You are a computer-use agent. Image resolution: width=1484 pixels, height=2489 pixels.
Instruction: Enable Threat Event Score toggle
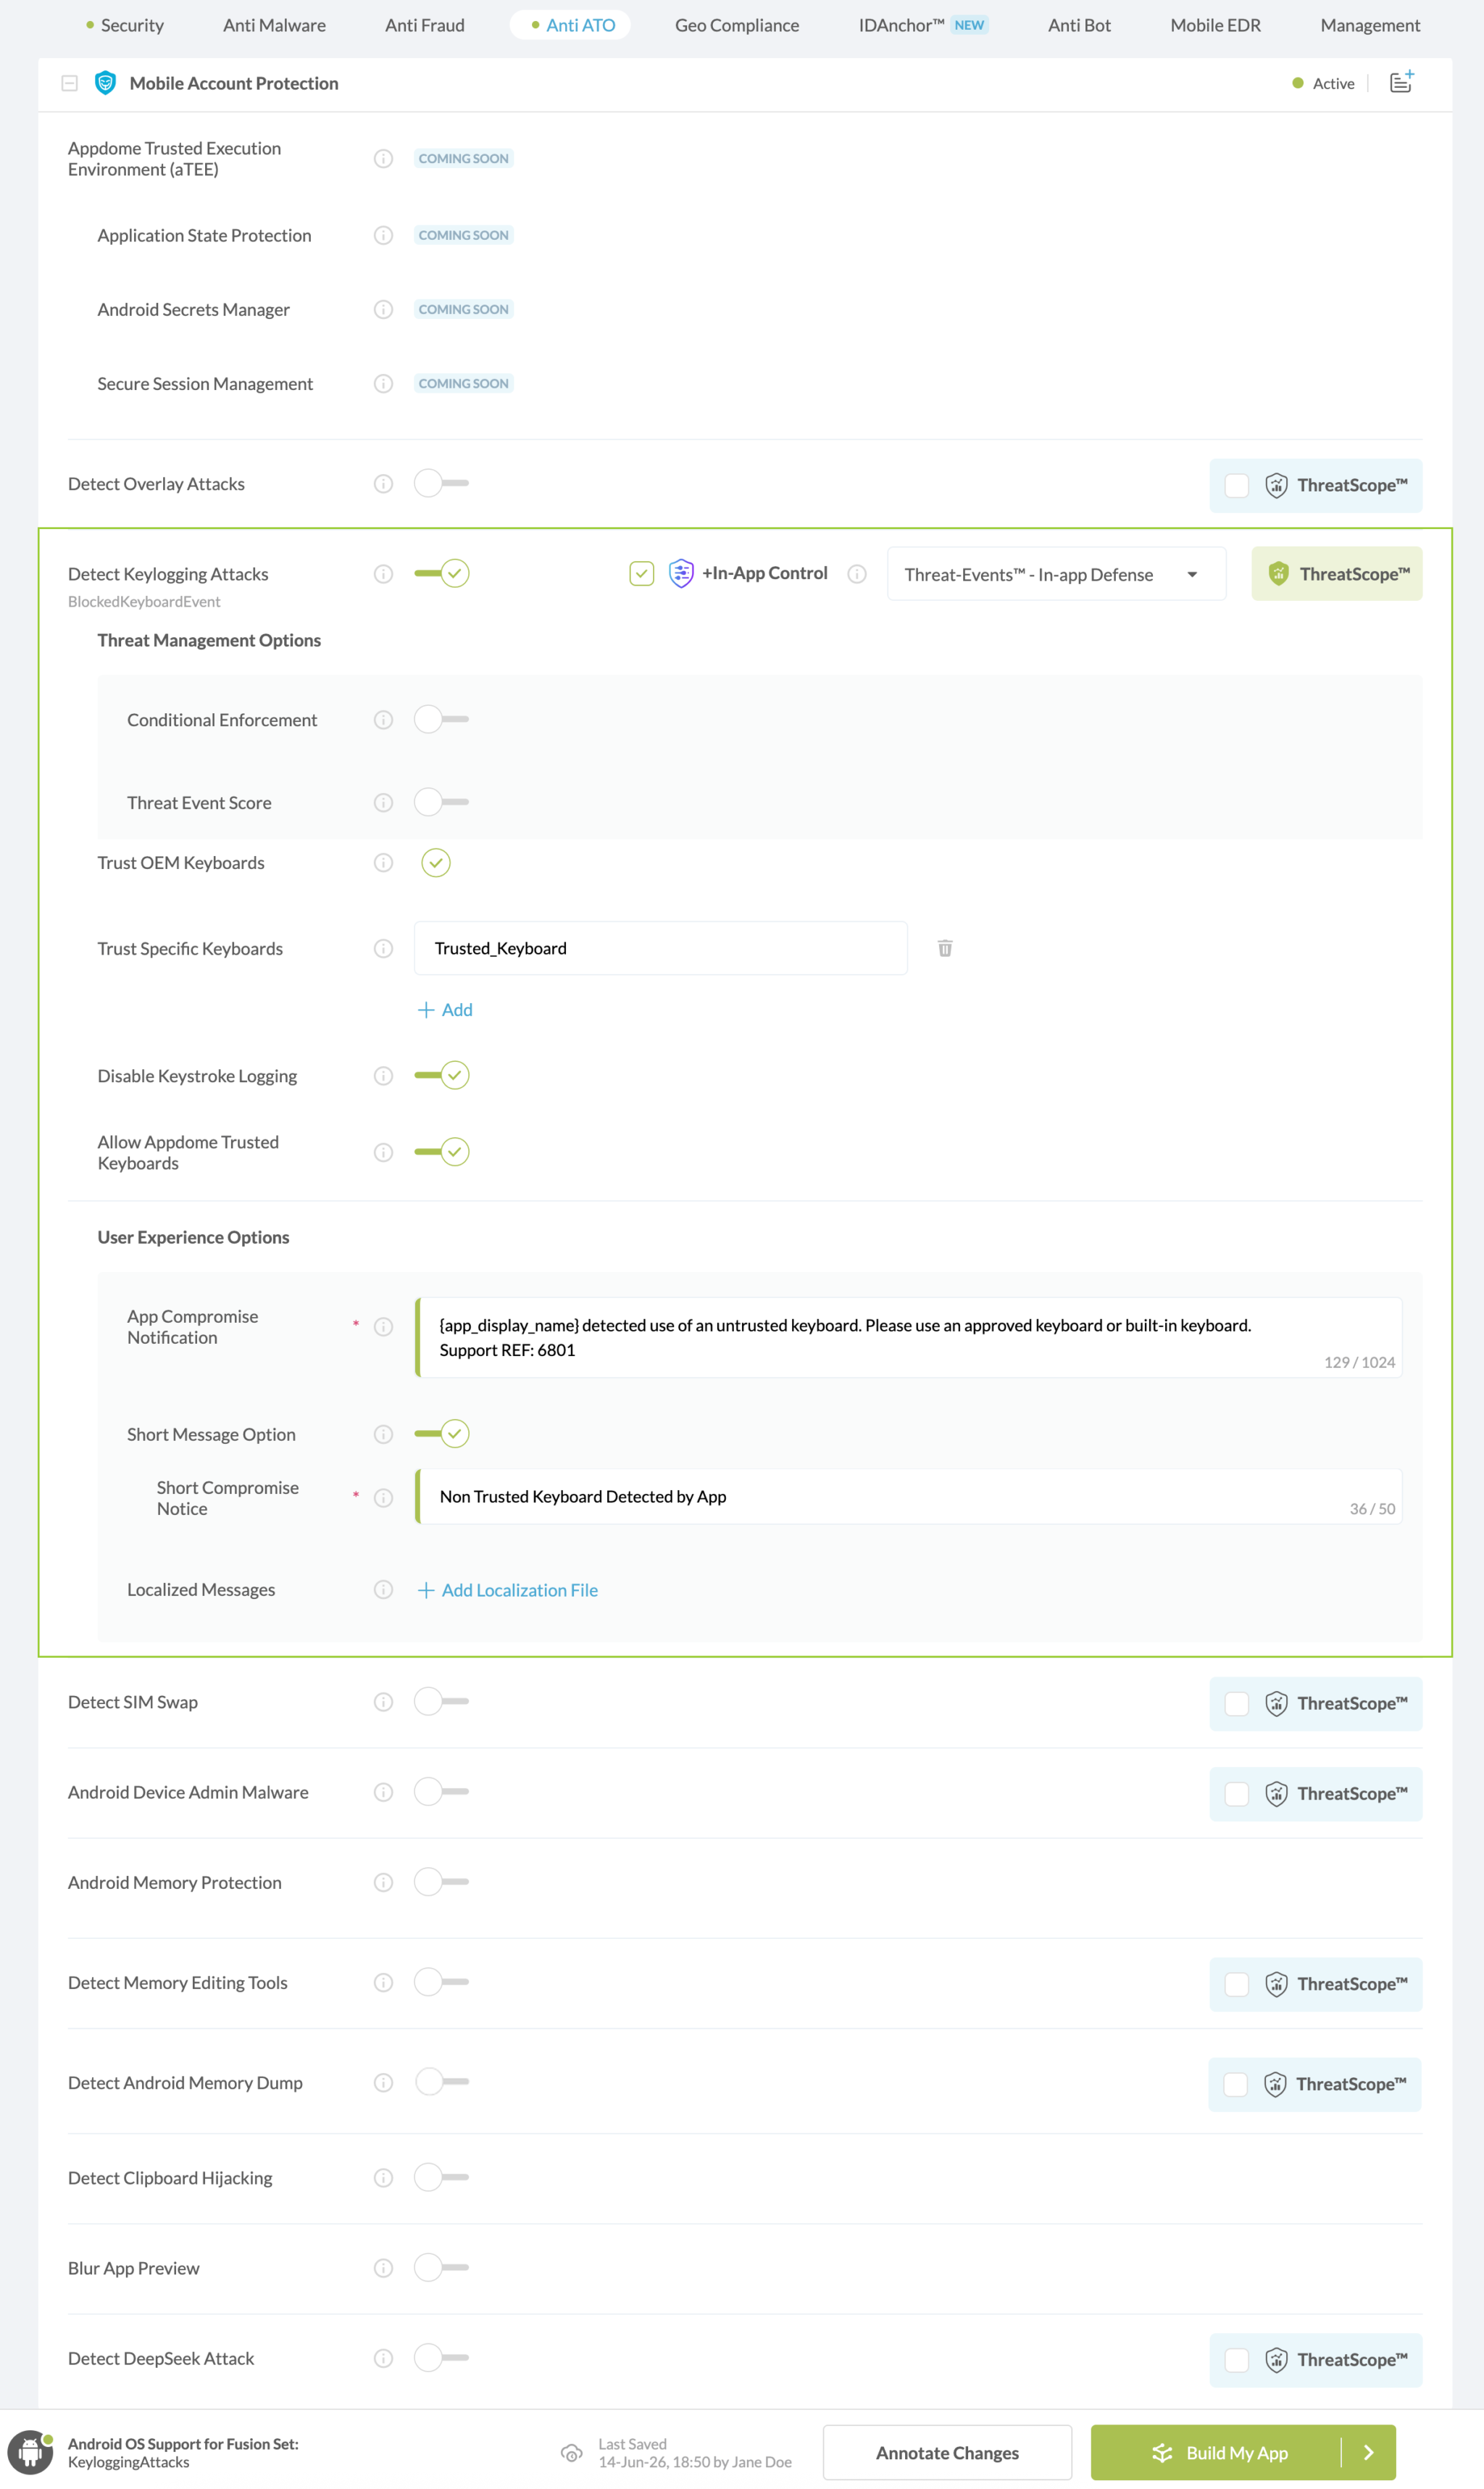coord(441,802)
